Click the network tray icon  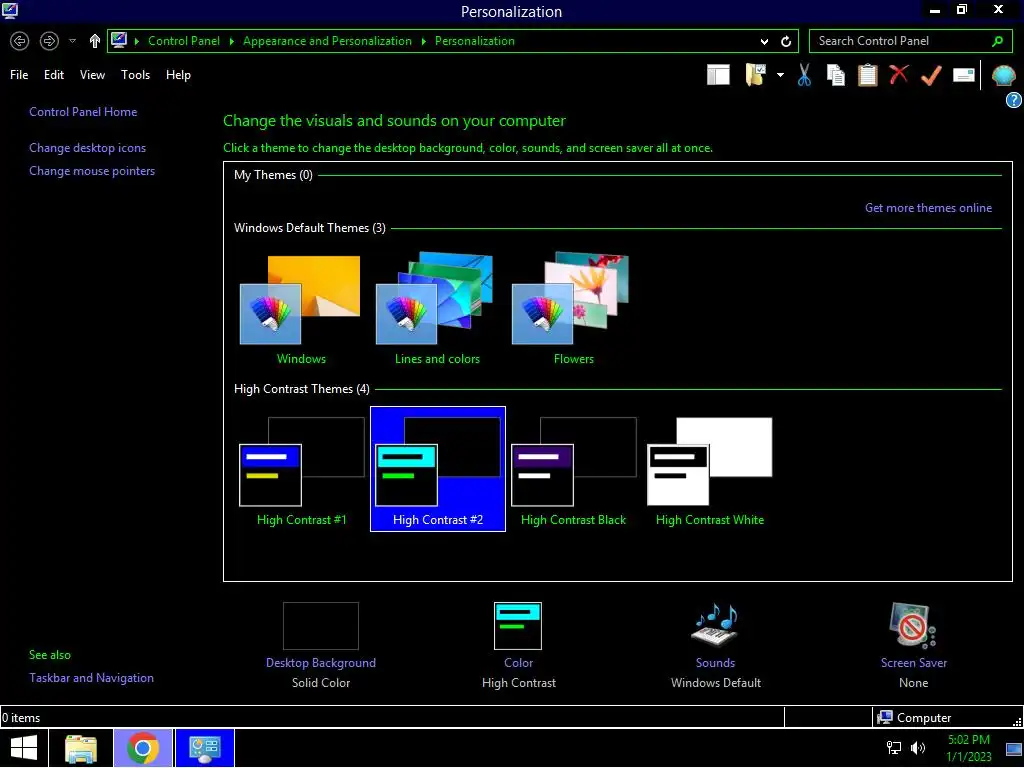tap(893, 748)
